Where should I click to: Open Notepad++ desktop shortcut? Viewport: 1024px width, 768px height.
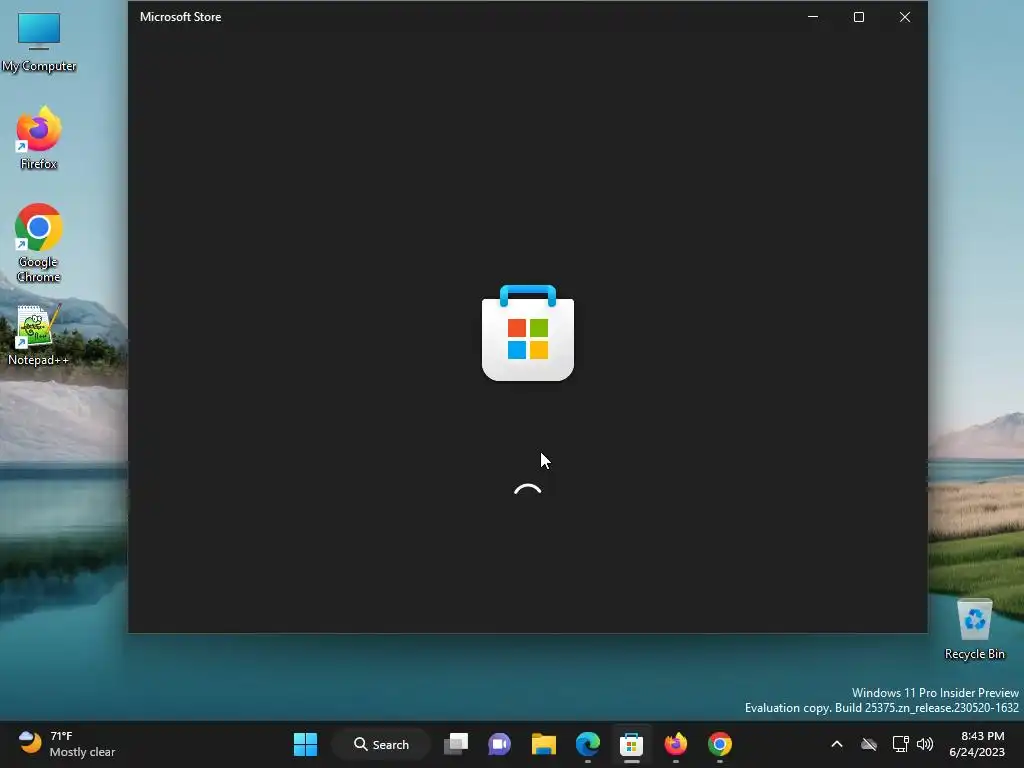(x=38, y=335)
